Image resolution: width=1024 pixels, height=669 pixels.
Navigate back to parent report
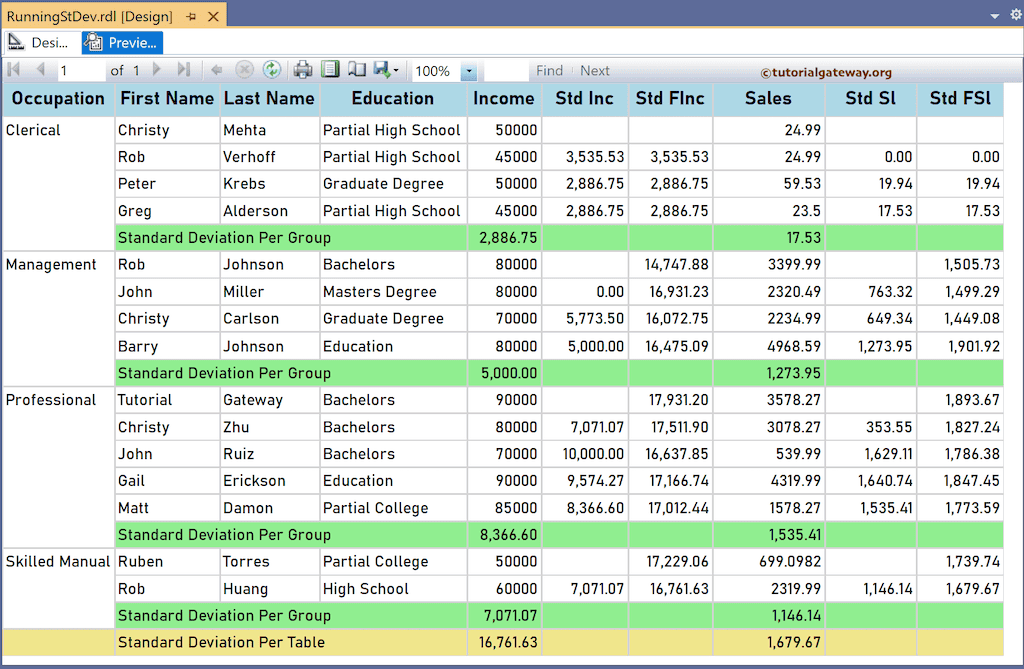click(215, 70)
